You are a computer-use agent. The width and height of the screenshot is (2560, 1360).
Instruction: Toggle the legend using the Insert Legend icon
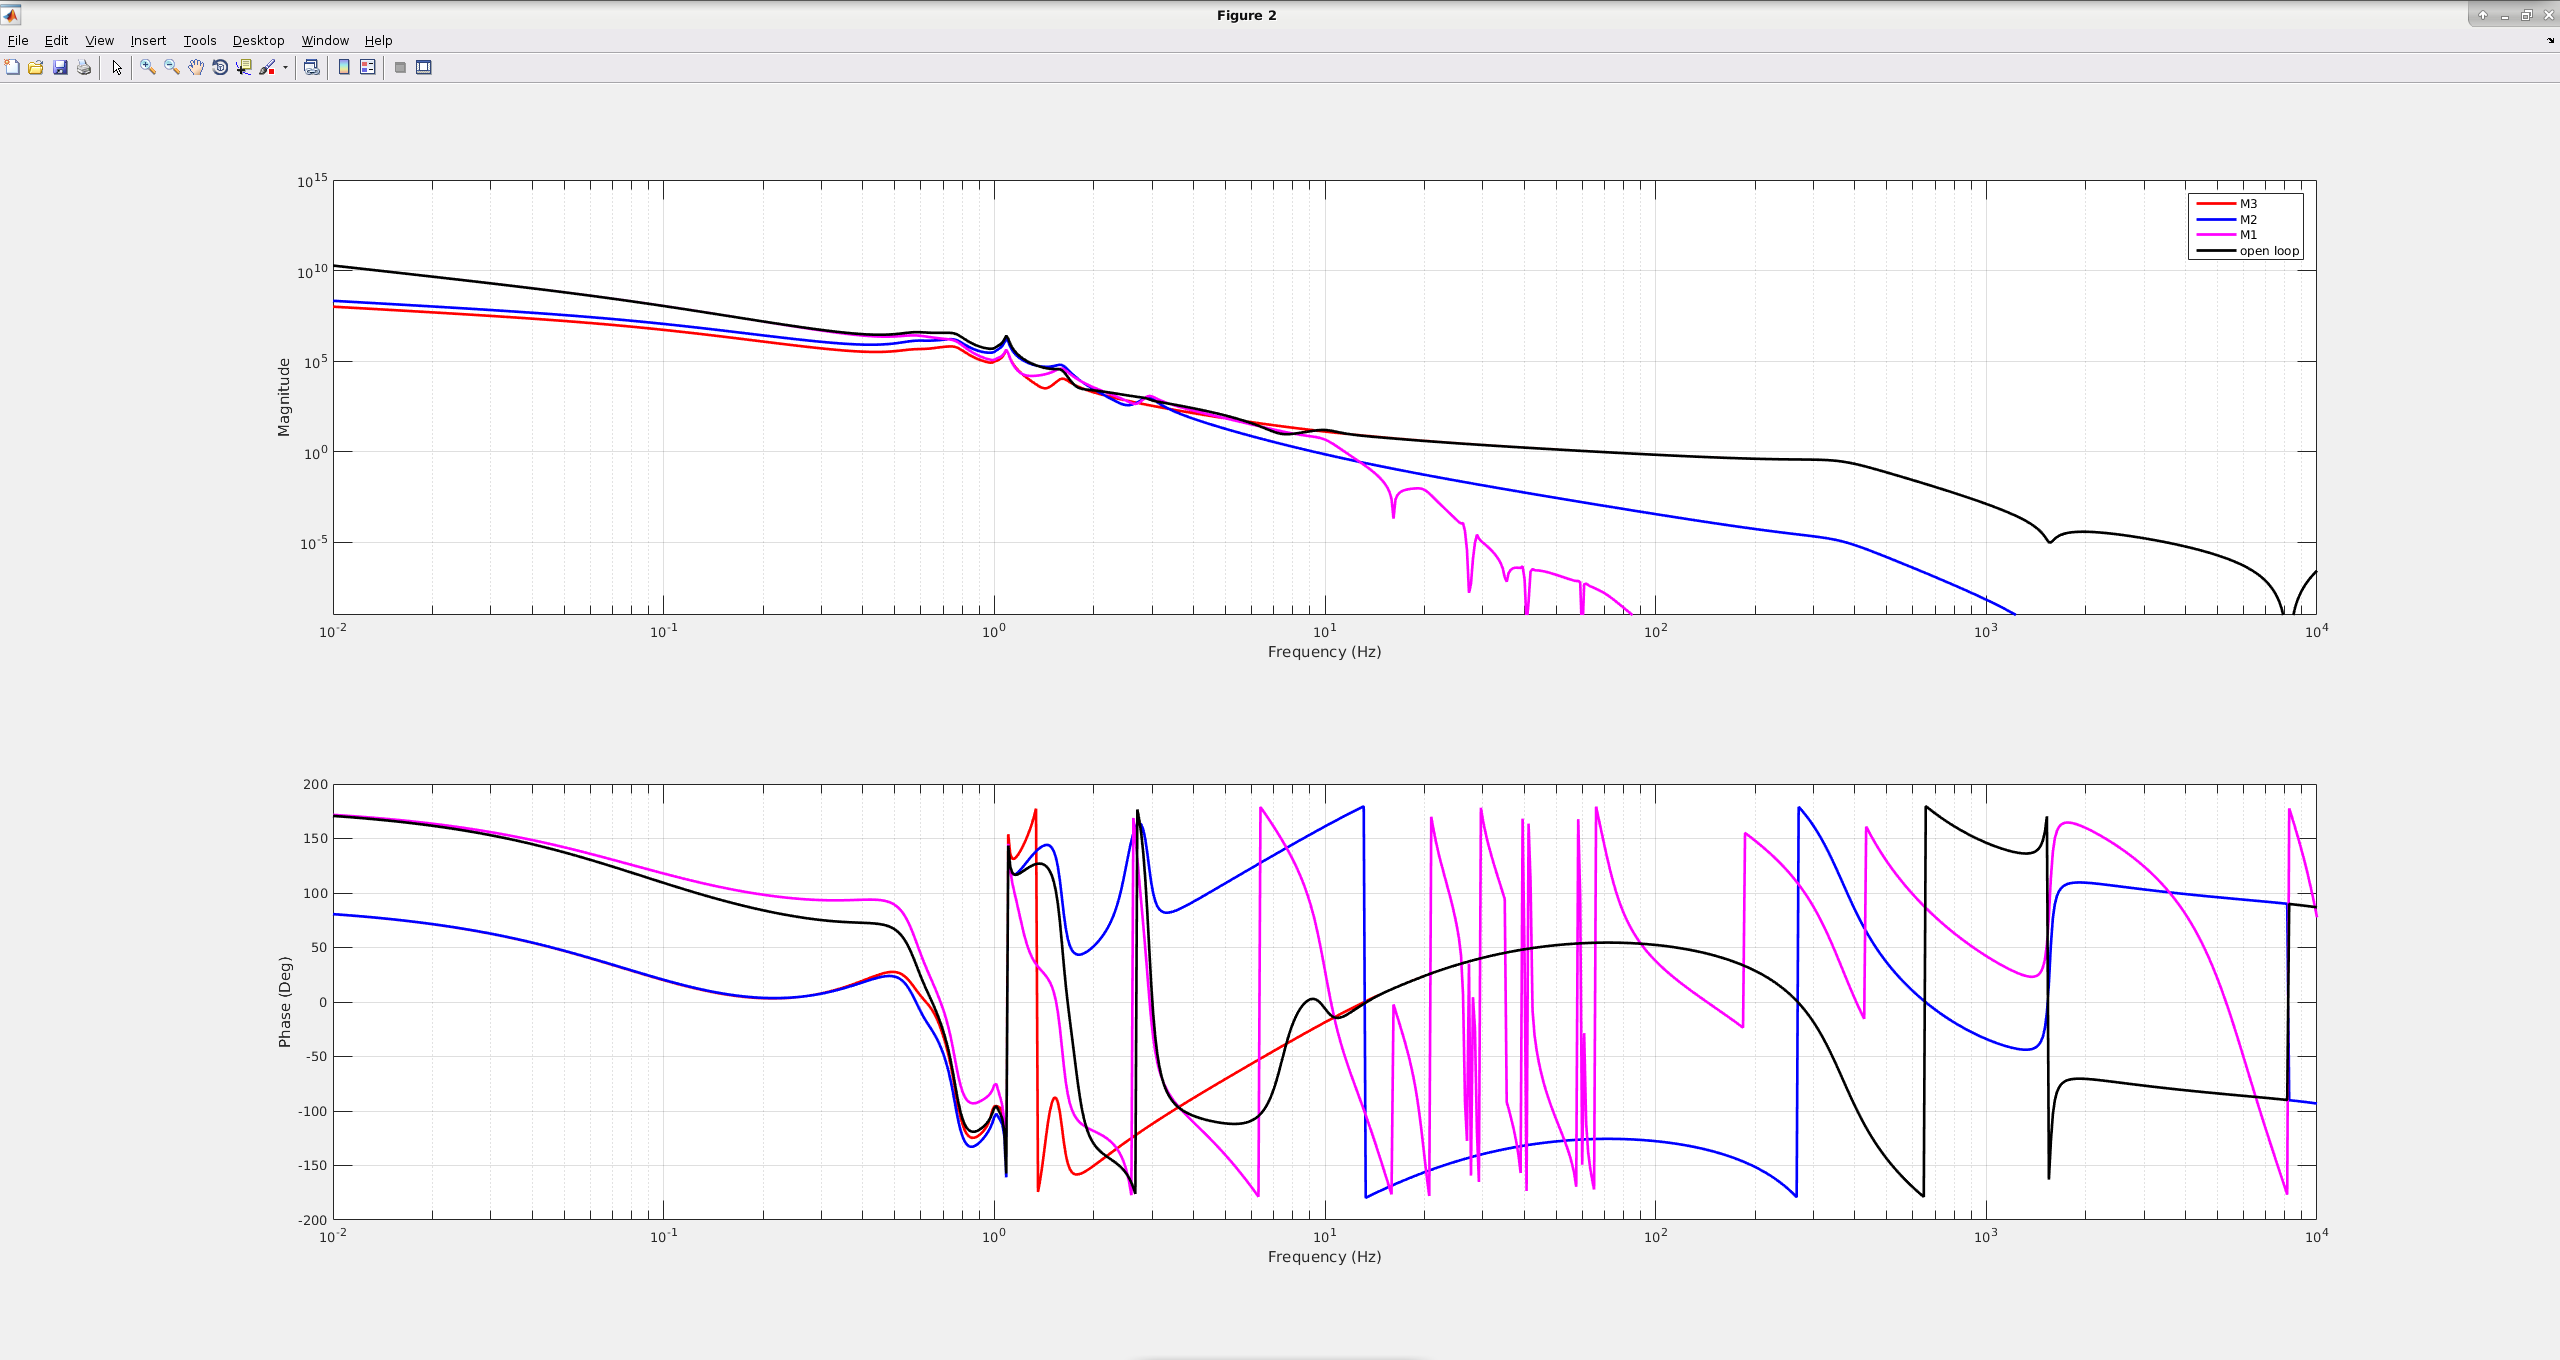coord(368,67)
